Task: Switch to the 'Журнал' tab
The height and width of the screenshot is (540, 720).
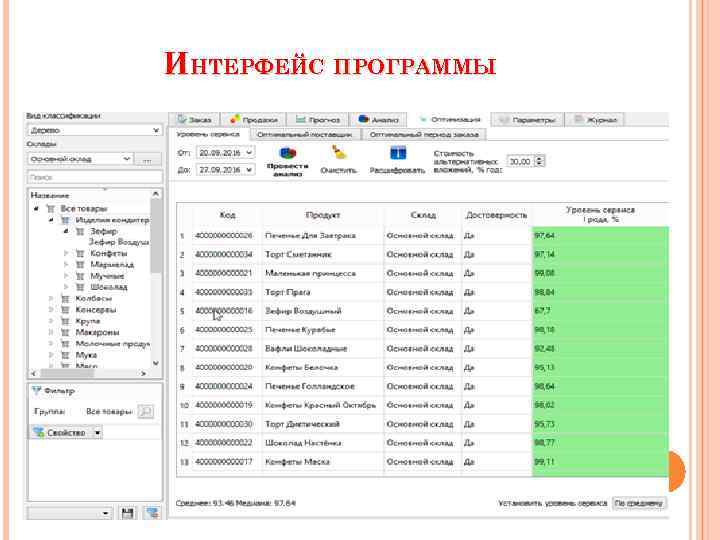Action: (x=594, y=120)
